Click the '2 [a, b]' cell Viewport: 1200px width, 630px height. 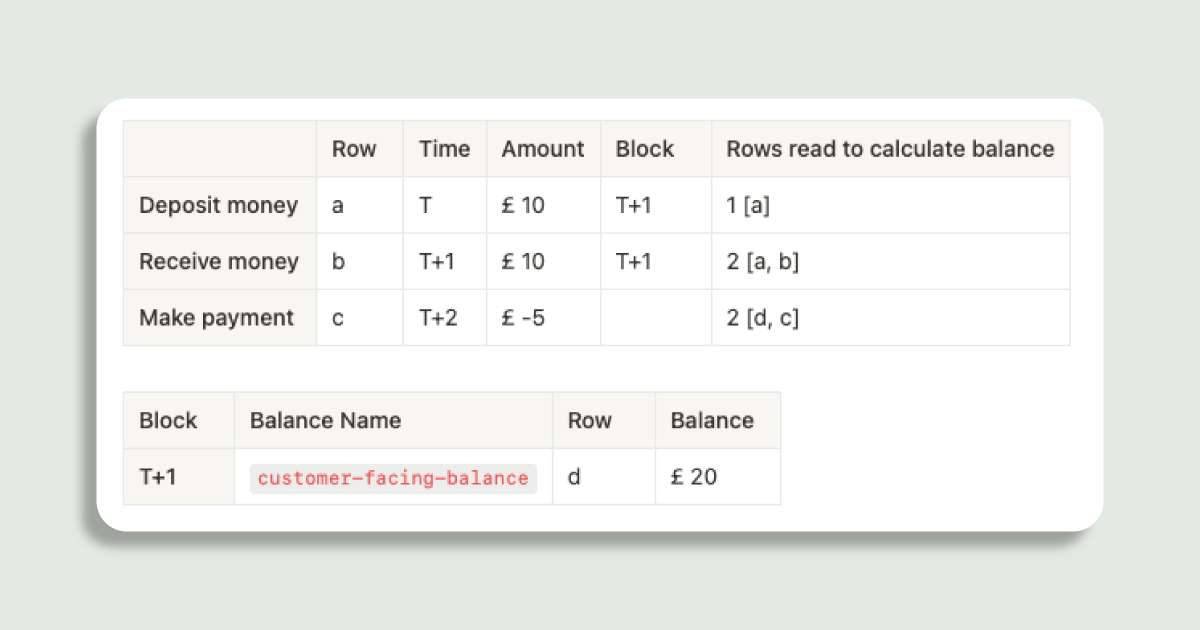(x=762, y=262)
